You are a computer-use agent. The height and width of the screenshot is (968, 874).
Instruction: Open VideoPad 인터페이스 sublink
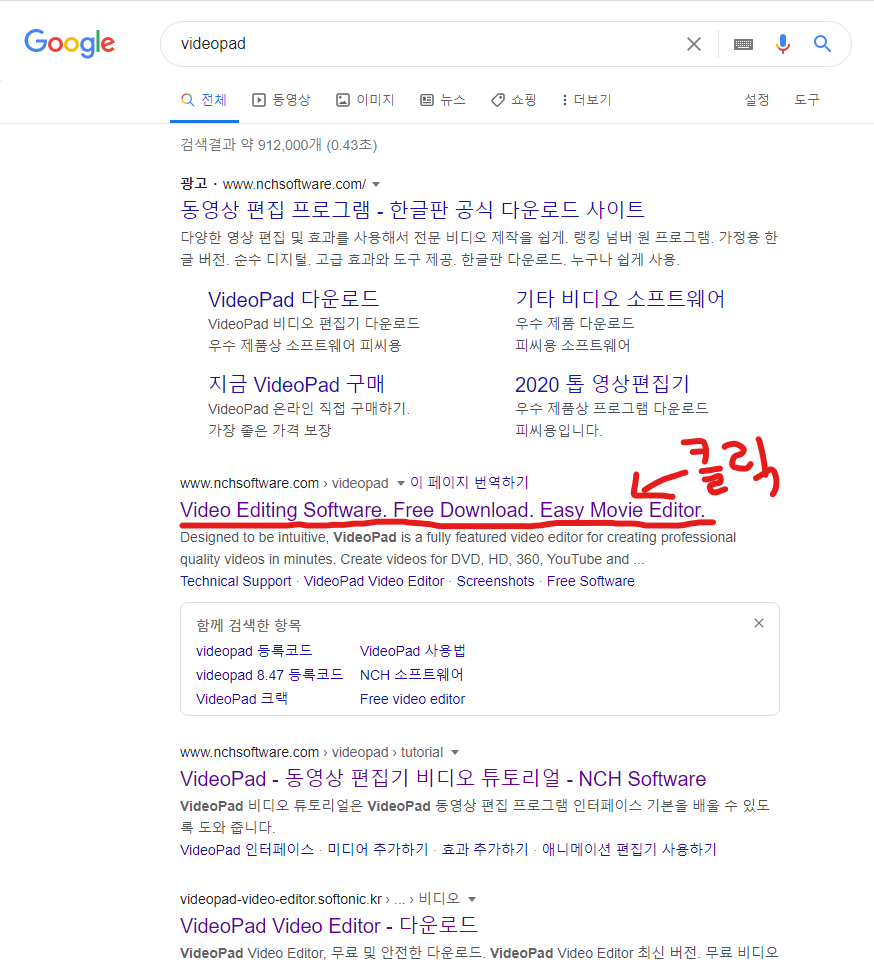pos(247,850)
